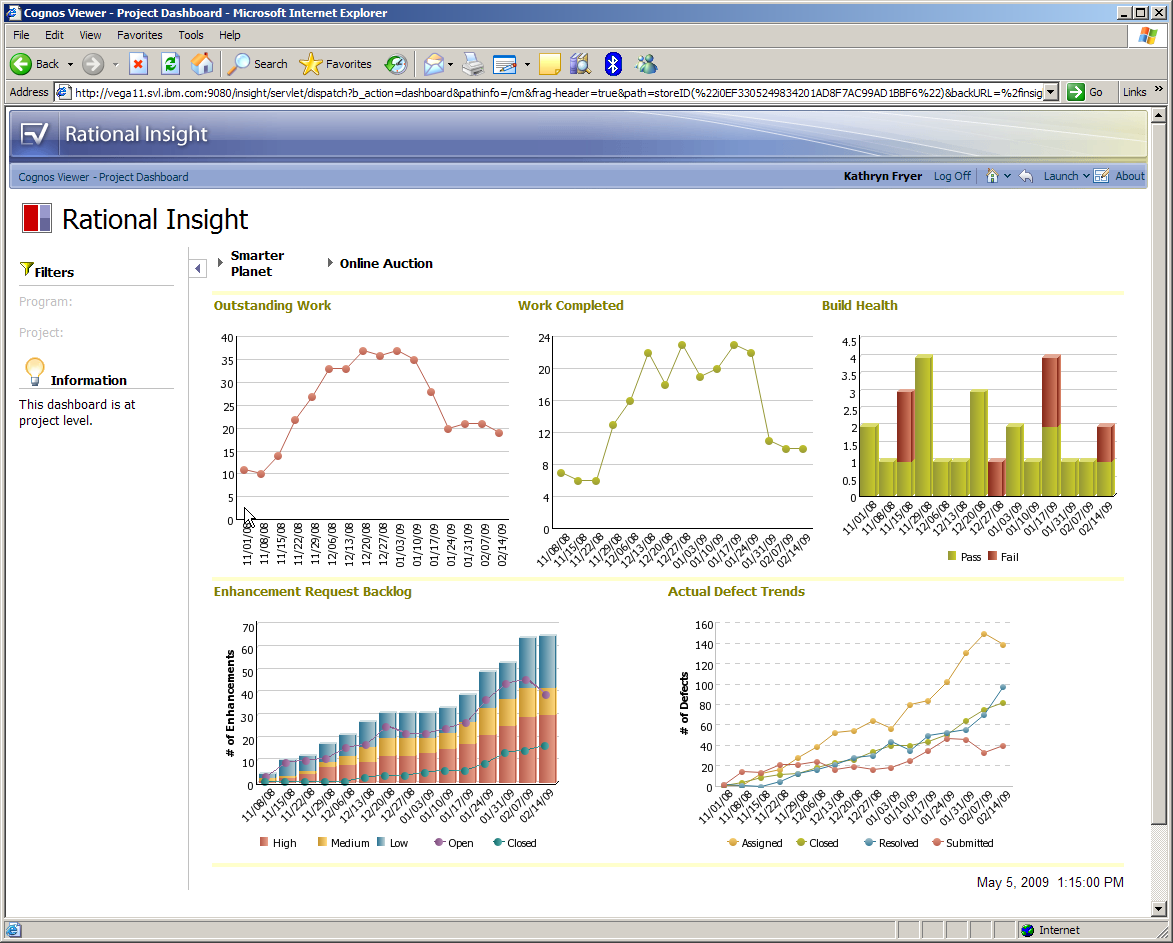Expand the Smarter Planet program
The height and width of the screenshot is (943, 1173).
tap(220, 262)
